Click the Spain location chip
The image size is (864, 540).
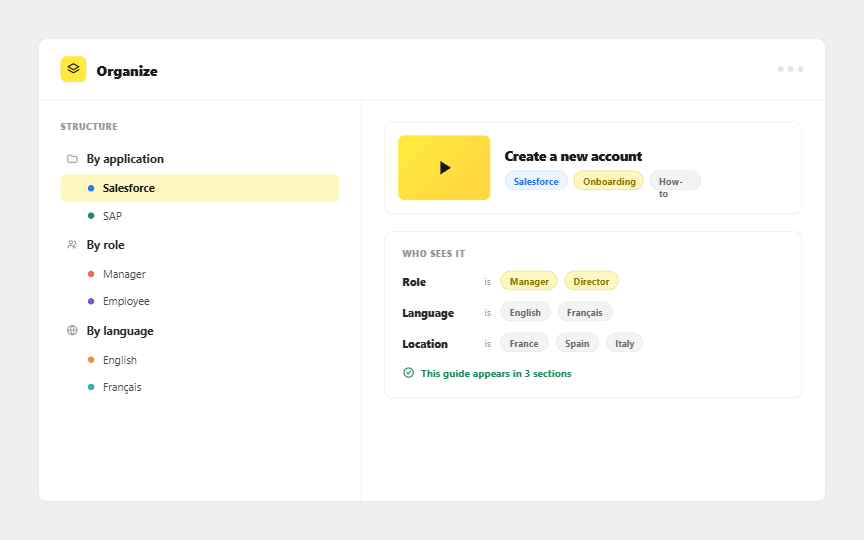click(x=577, y=343)
